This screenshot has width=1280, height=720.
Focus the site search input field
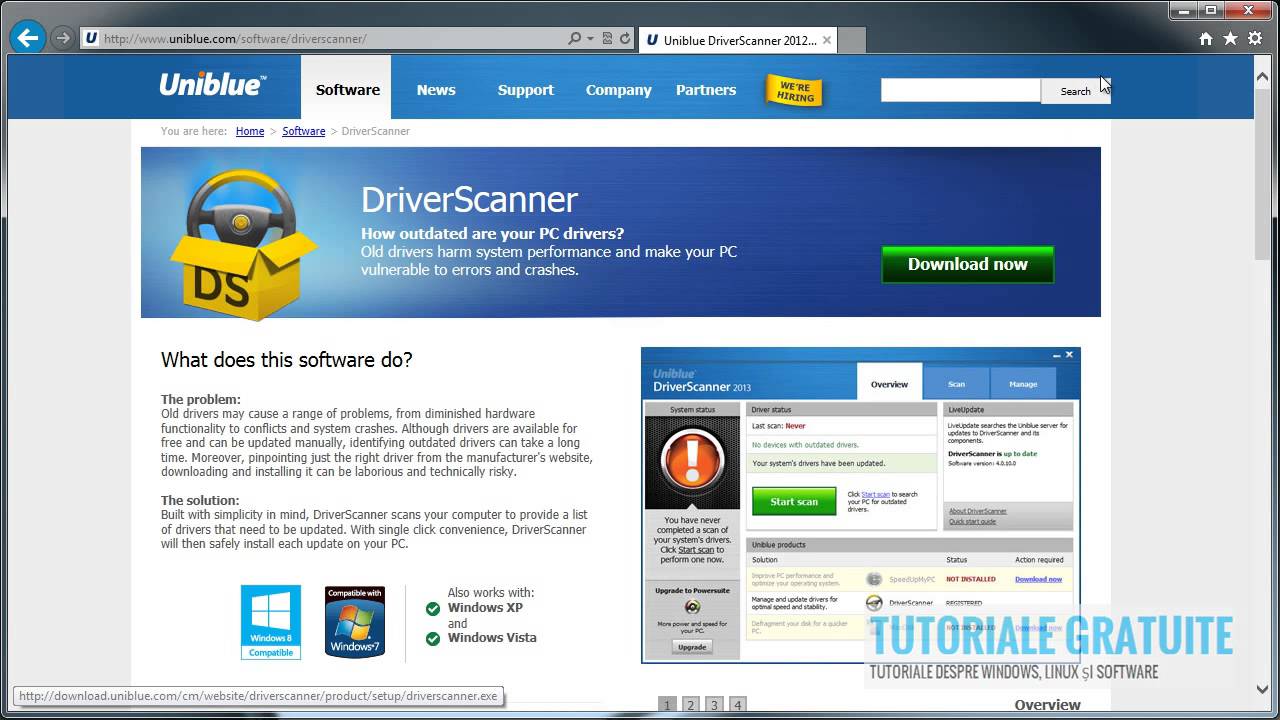(x=960, y=90)
